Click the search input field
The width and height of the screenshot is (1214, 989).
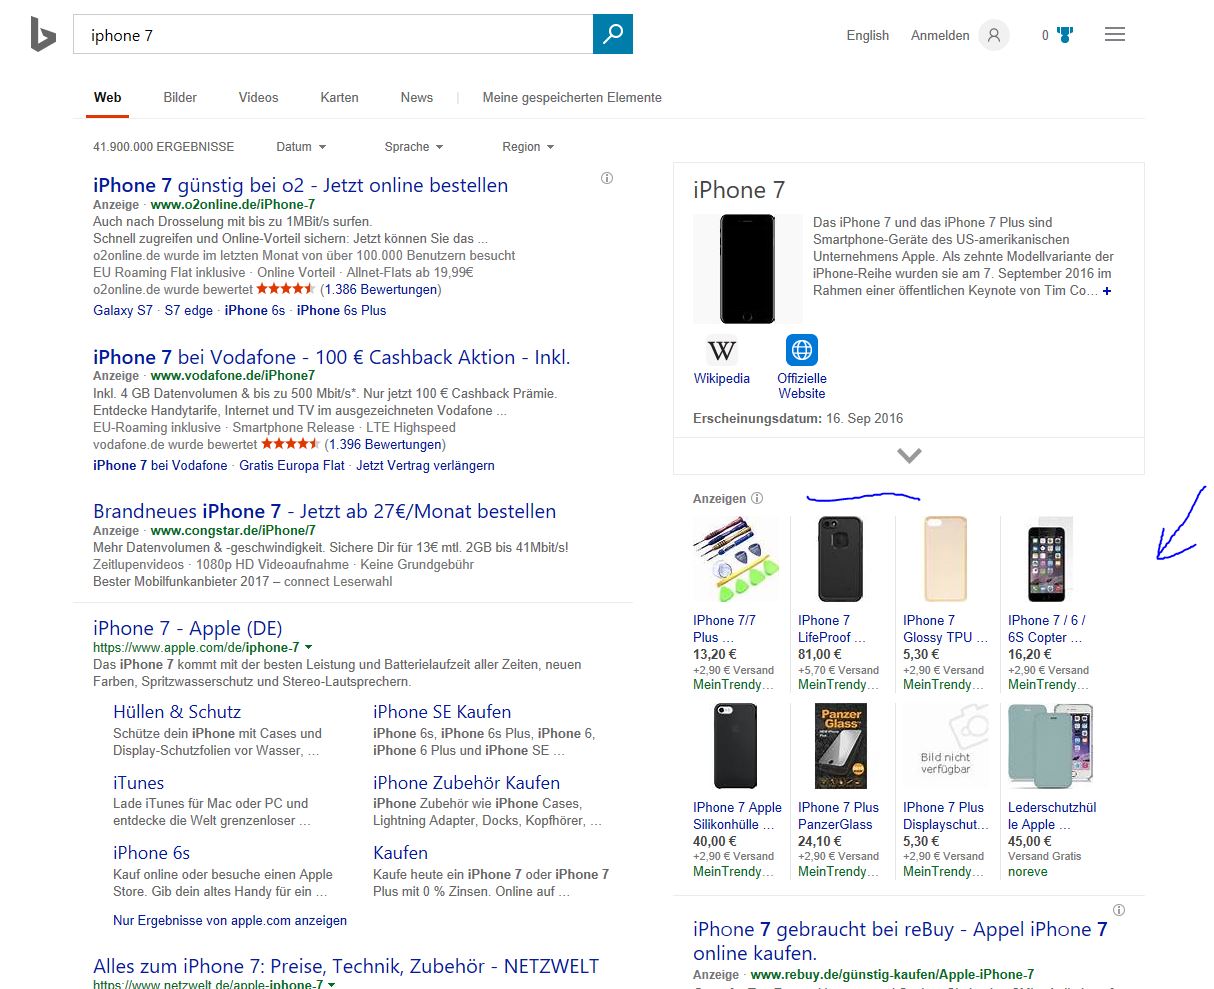(x=333, y=35)
